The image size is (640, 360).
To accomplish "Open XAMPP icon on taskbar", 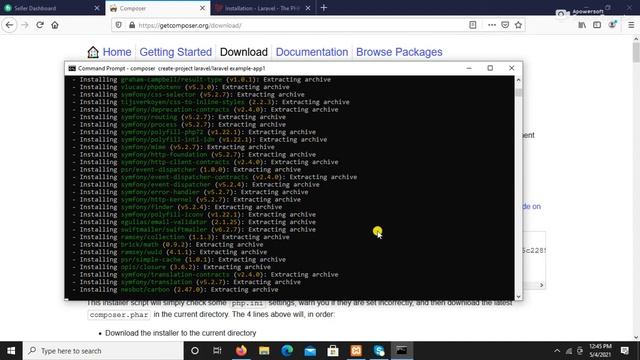I will (x=356, y=351).
